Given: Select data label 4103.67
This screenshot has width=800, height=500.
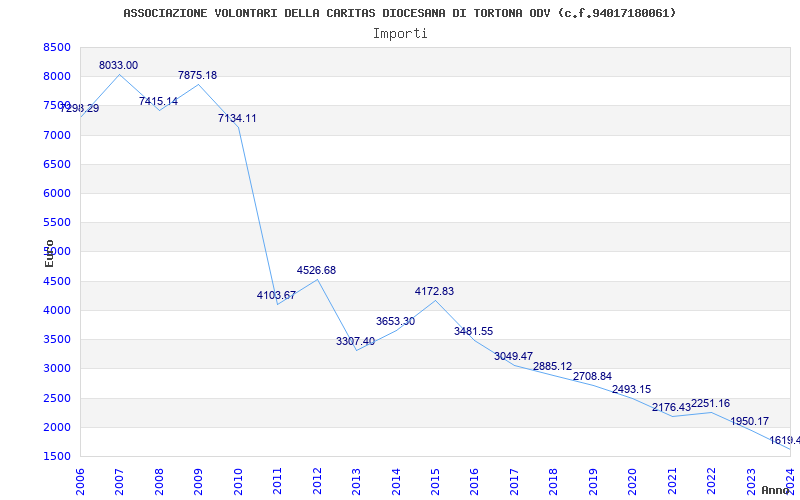Looking at the screenshot, I should point(276,295).
